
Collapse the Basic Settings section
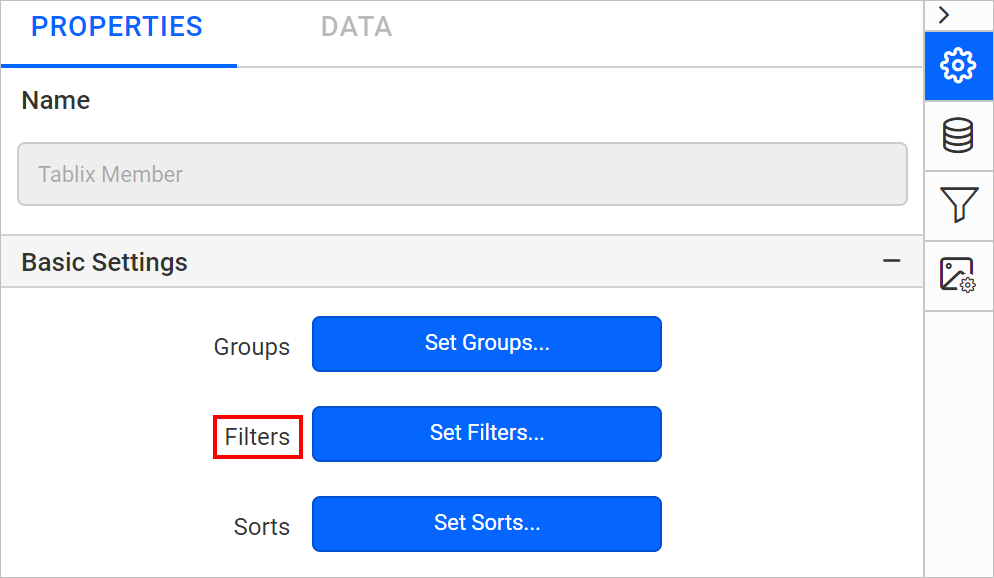tap(891, 261)
